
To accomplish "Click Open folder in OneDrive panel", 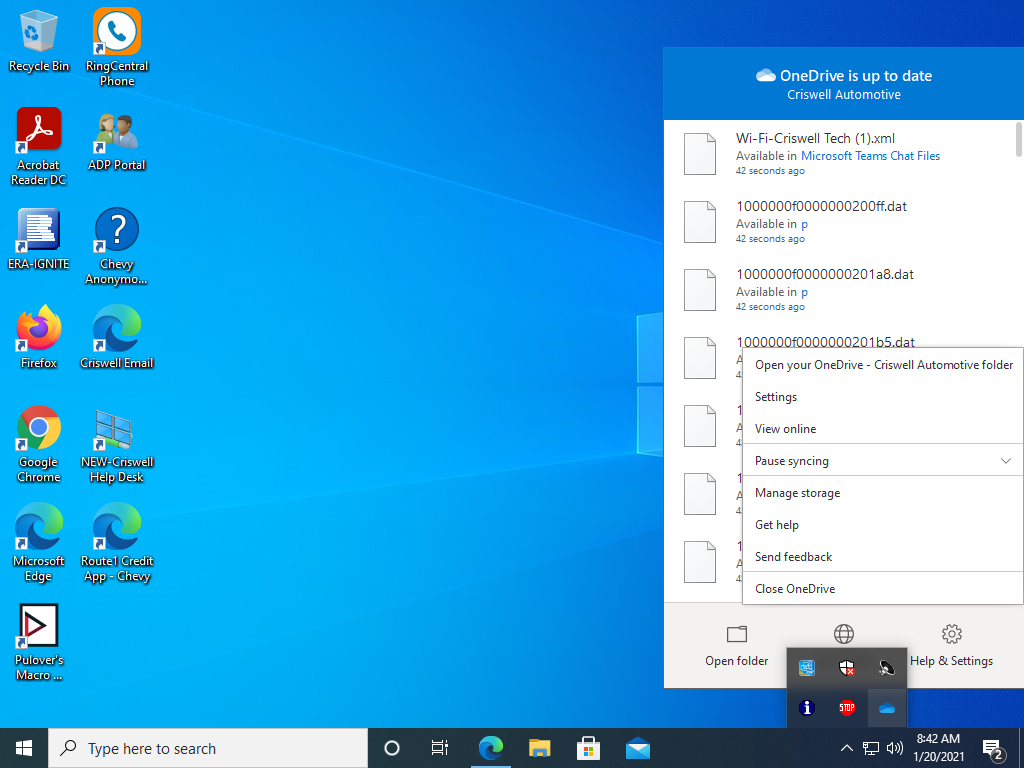I will coord(737,645).
